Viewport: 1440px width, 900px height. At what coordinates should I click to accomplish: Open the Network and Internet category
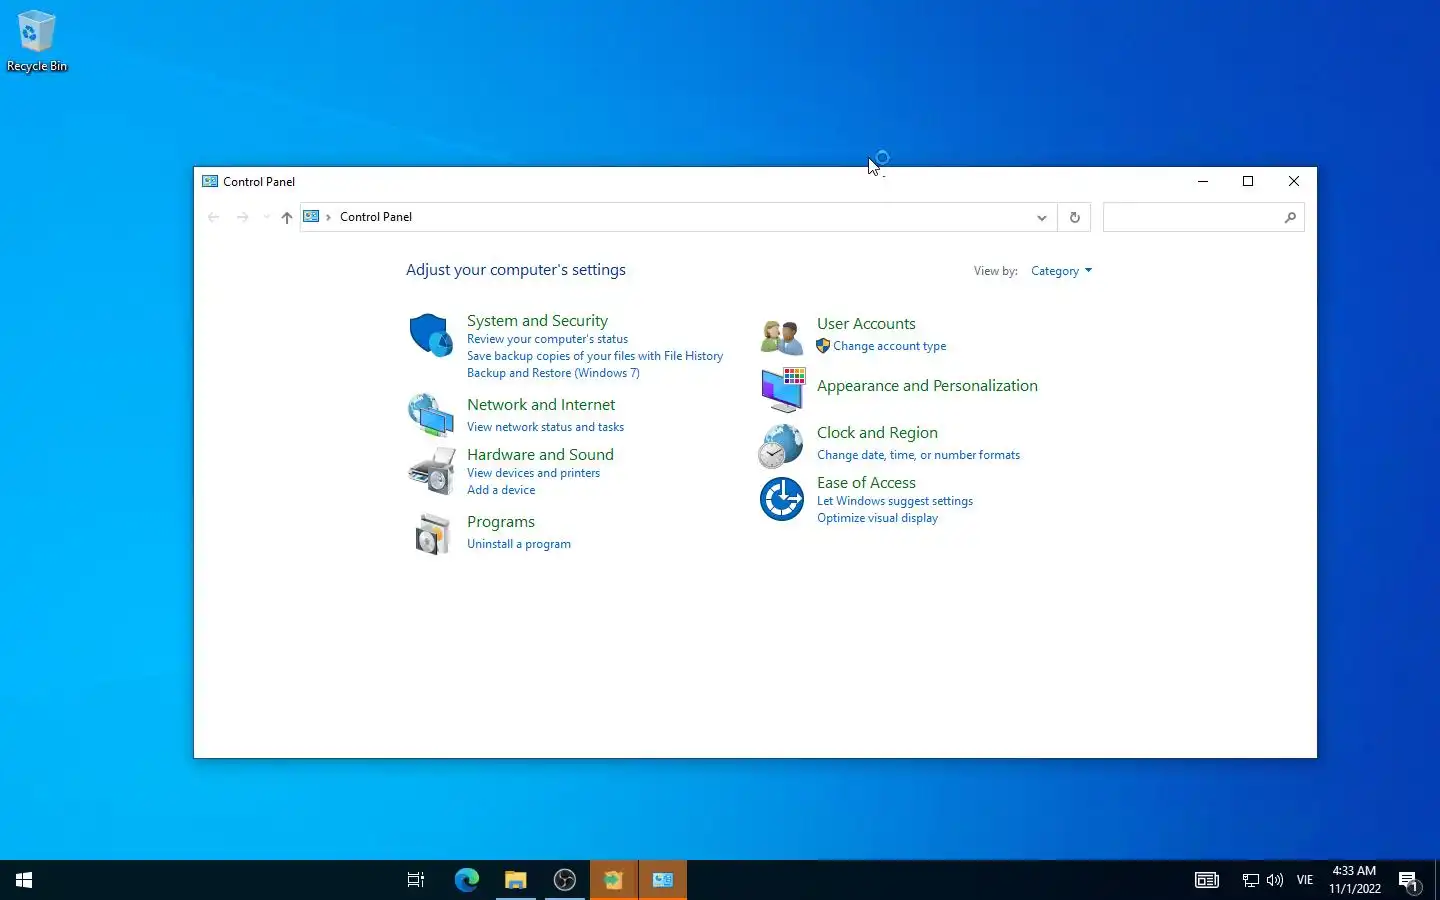541,404
